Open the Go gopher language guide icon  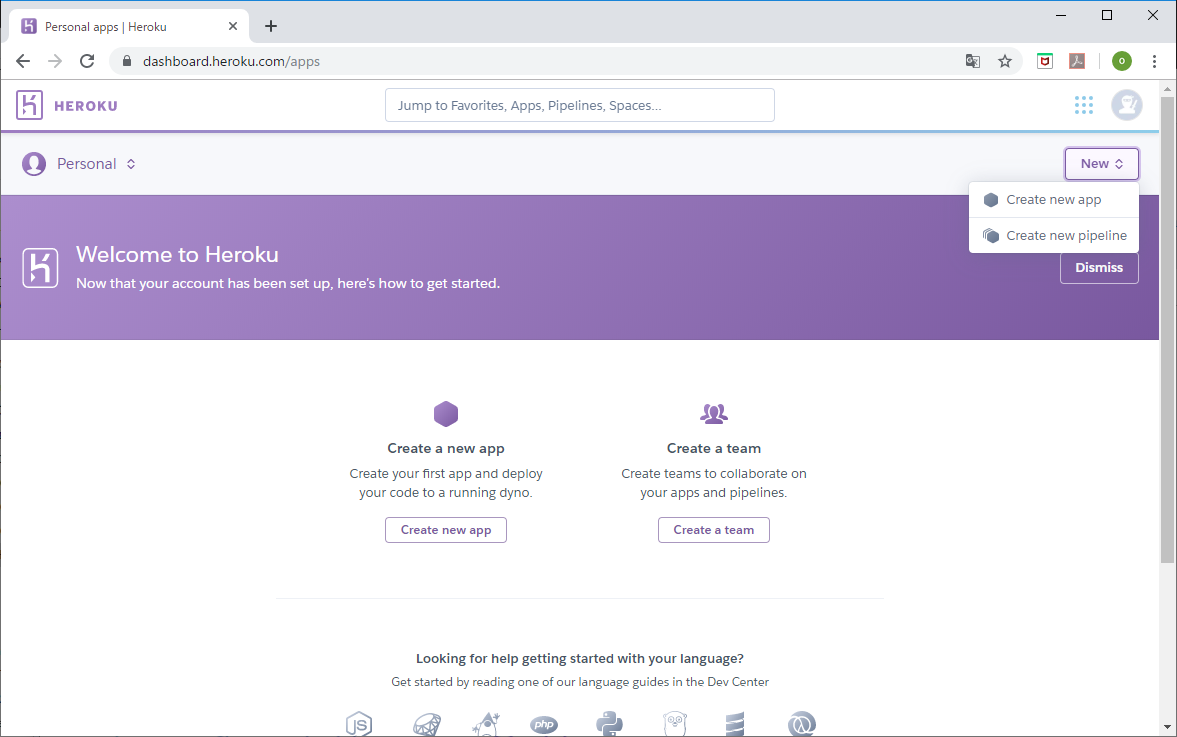tap(676, 724)
